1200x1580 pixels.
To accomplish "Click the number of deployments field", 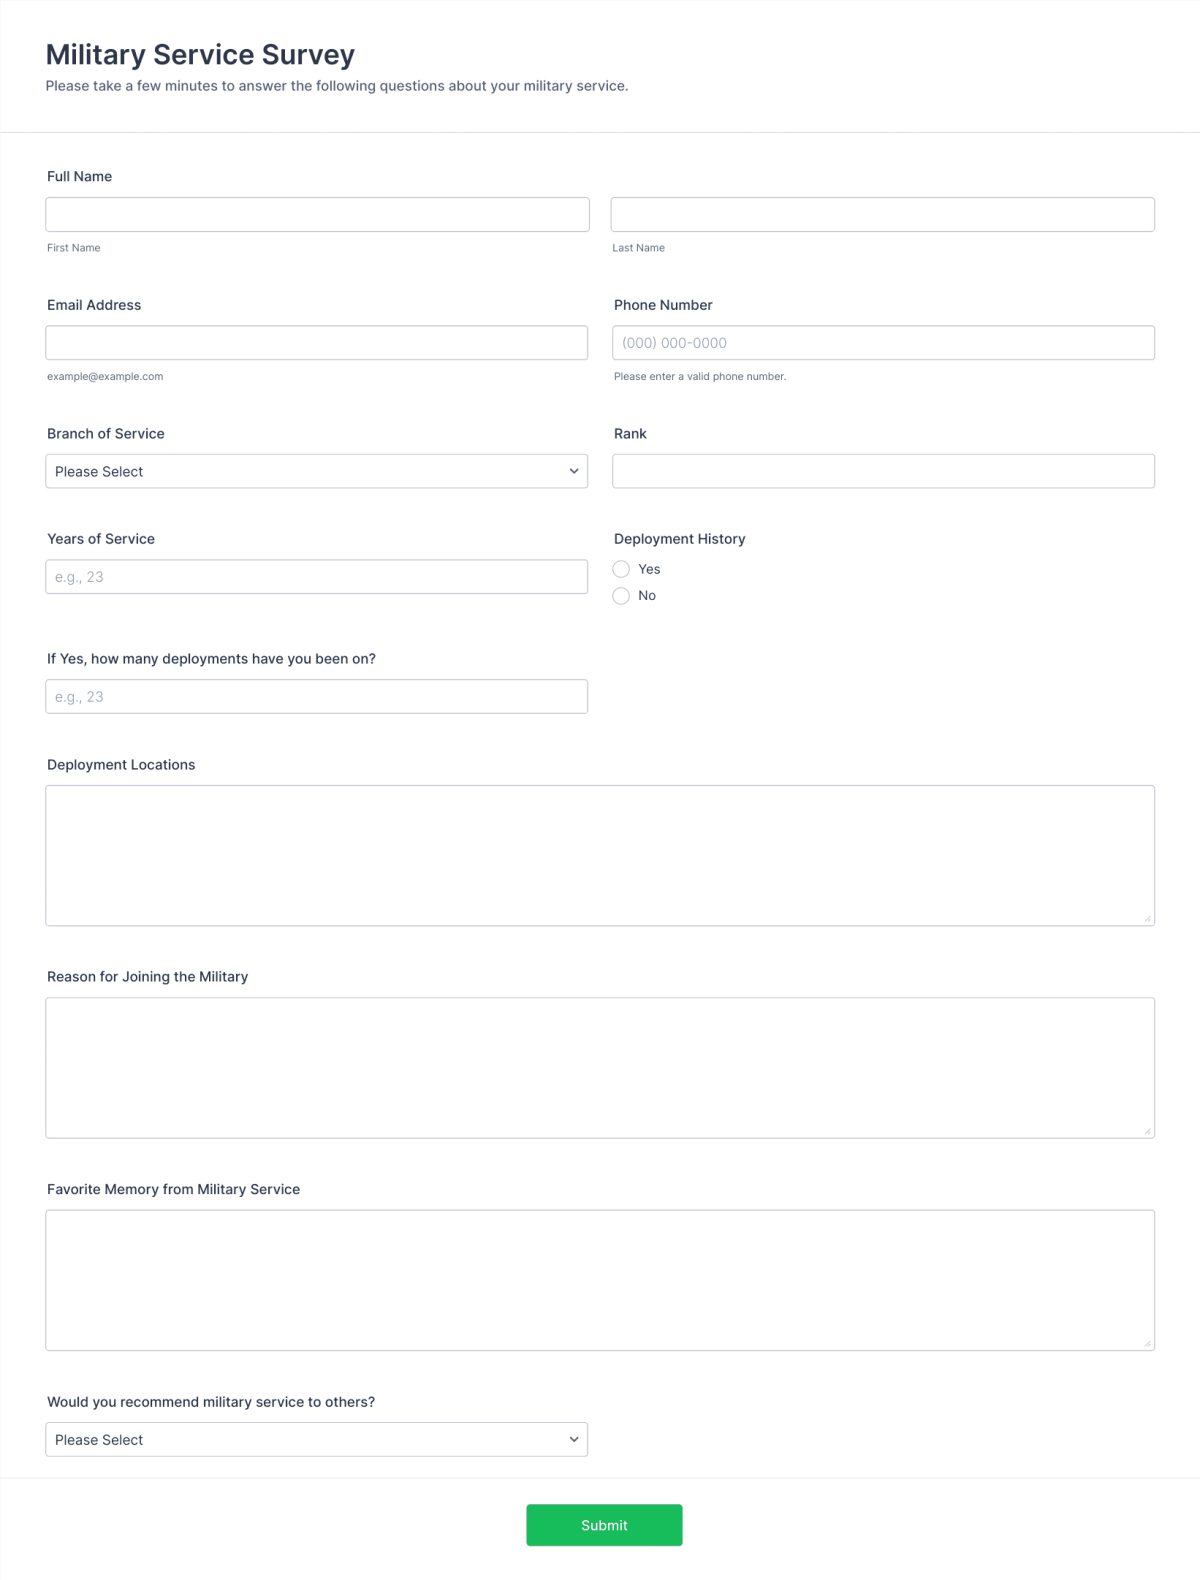I will (317, 696).
